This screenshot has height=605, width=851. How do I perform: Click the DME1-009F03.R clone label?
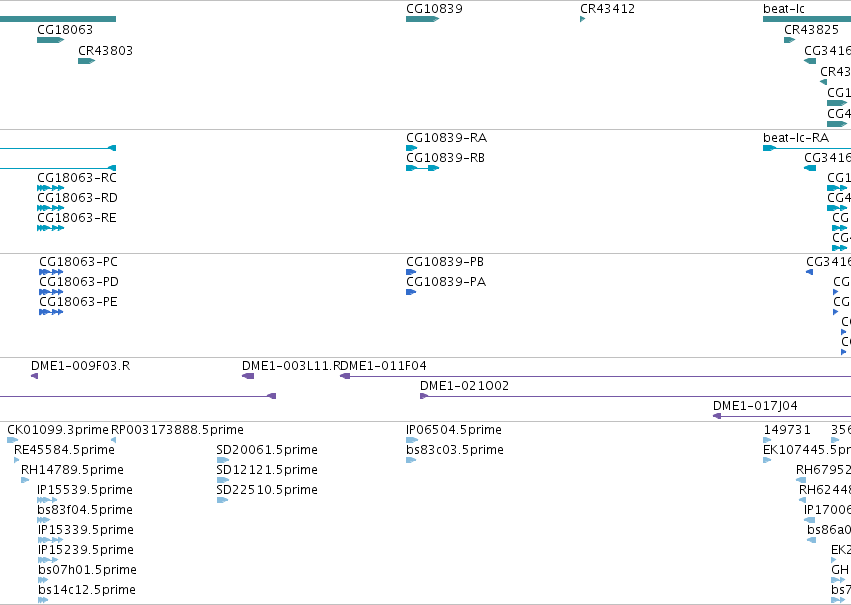tap(80, 366)
